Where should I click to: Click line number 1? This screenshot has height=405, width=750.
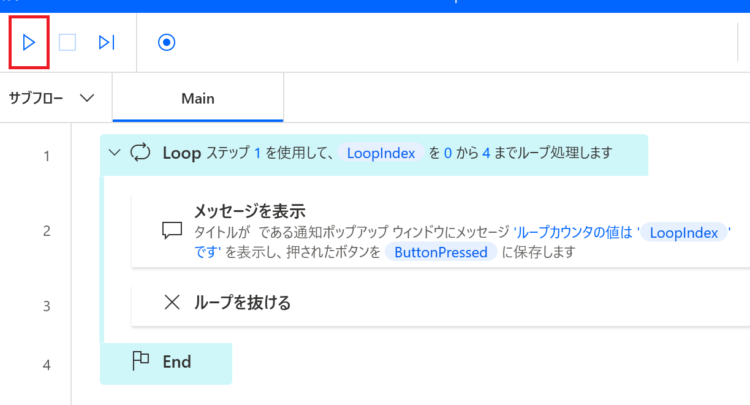(x=46, y=156)
